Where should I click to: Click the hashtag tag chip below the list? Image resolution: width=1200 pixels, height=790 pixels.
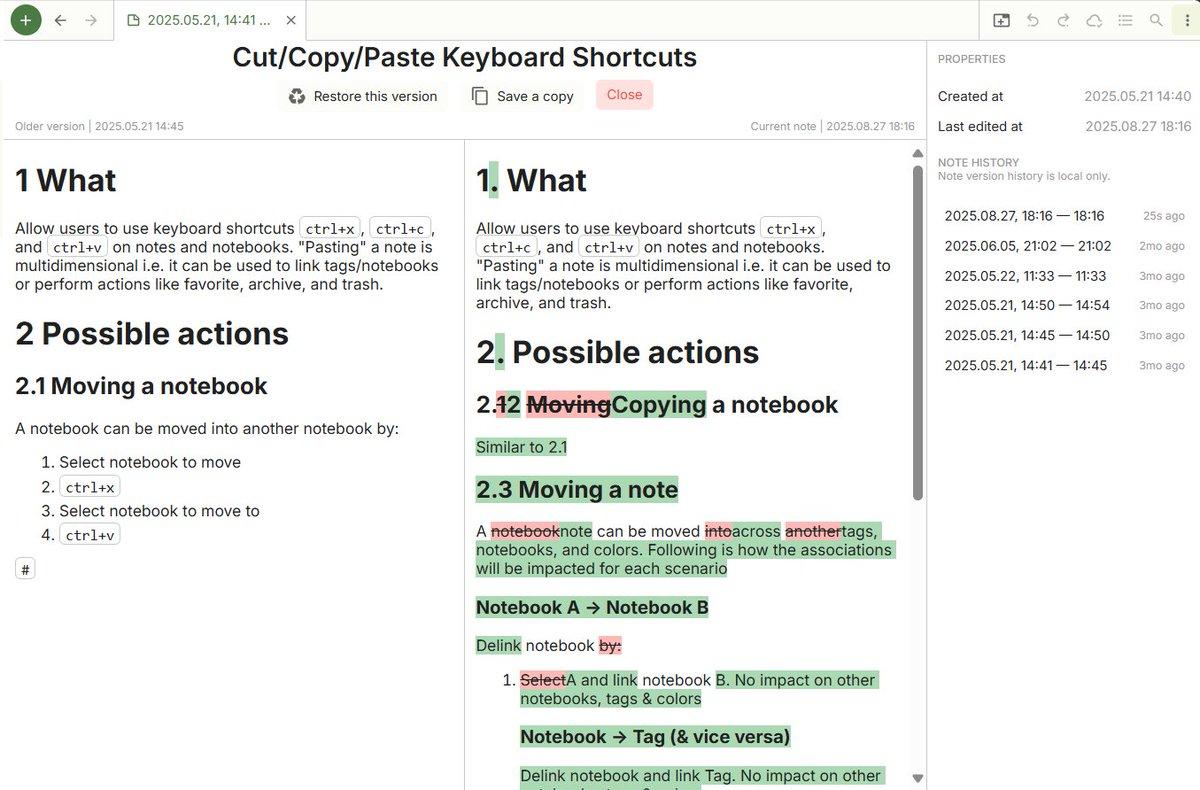pos(26,570)
